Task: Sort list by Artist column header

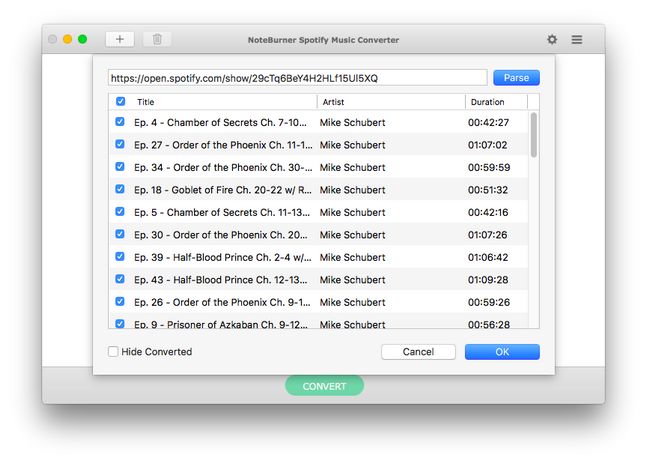Action: 390,102
